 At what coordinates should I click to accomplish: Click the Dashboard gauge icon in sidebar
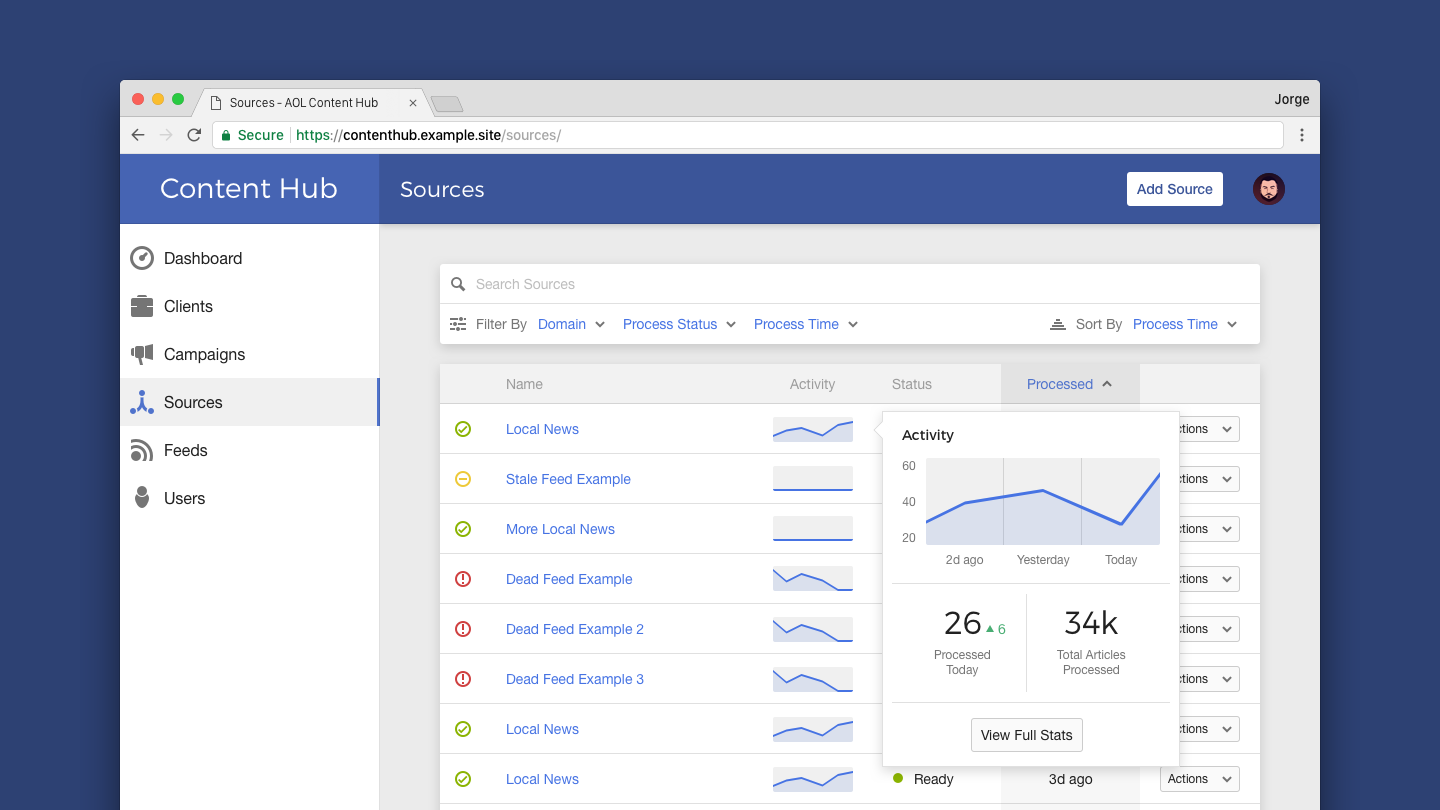click(x=142, y=258)
